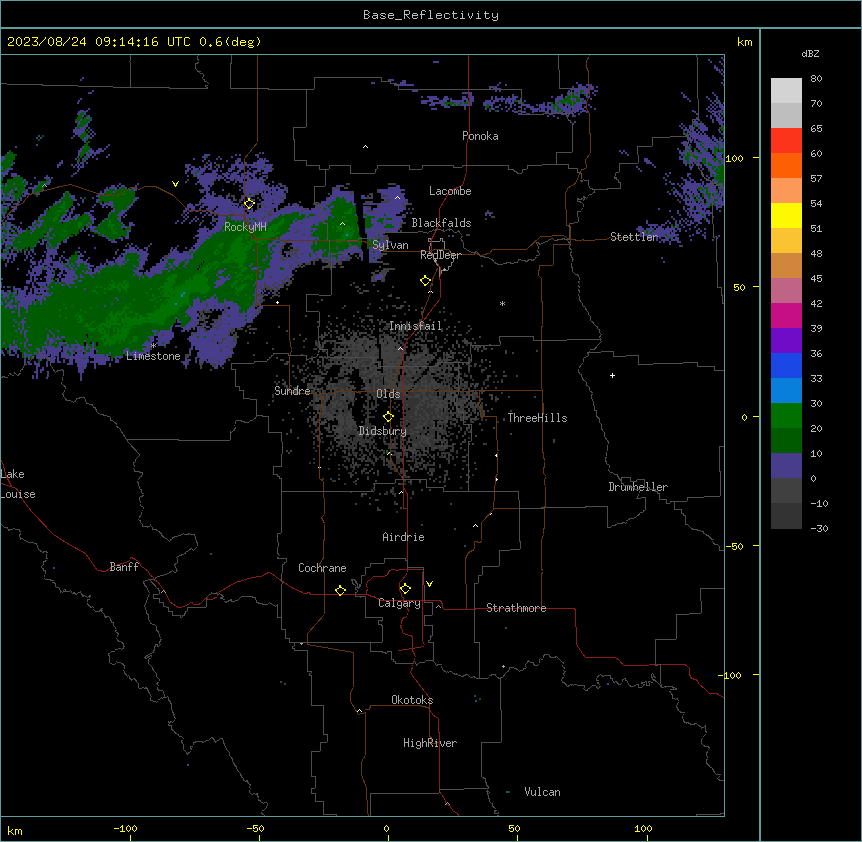Click the HighRiver label
The height and width of the screenshot is (842, 862).
coord(430,743)
